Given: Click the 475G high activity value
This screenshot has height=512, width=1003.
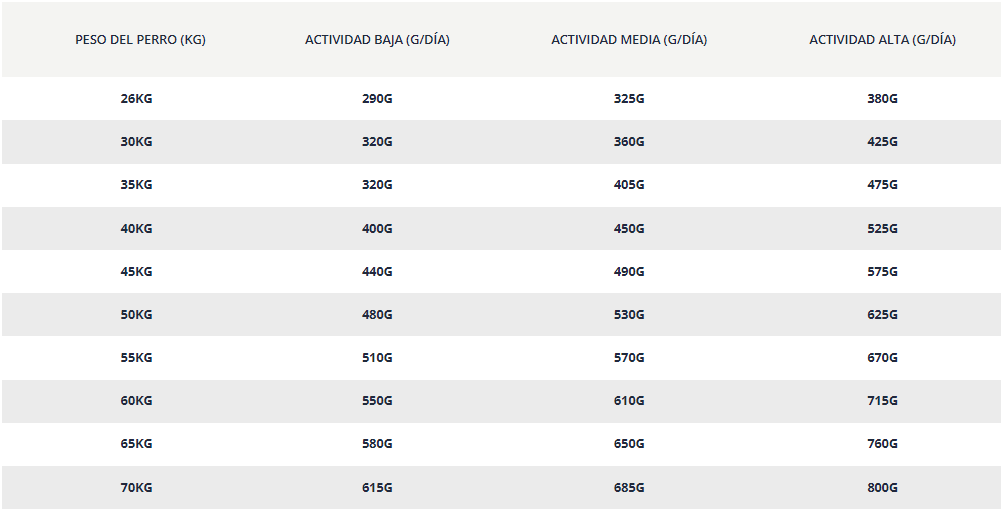Looking at the screenshot, I should (883, 184).
